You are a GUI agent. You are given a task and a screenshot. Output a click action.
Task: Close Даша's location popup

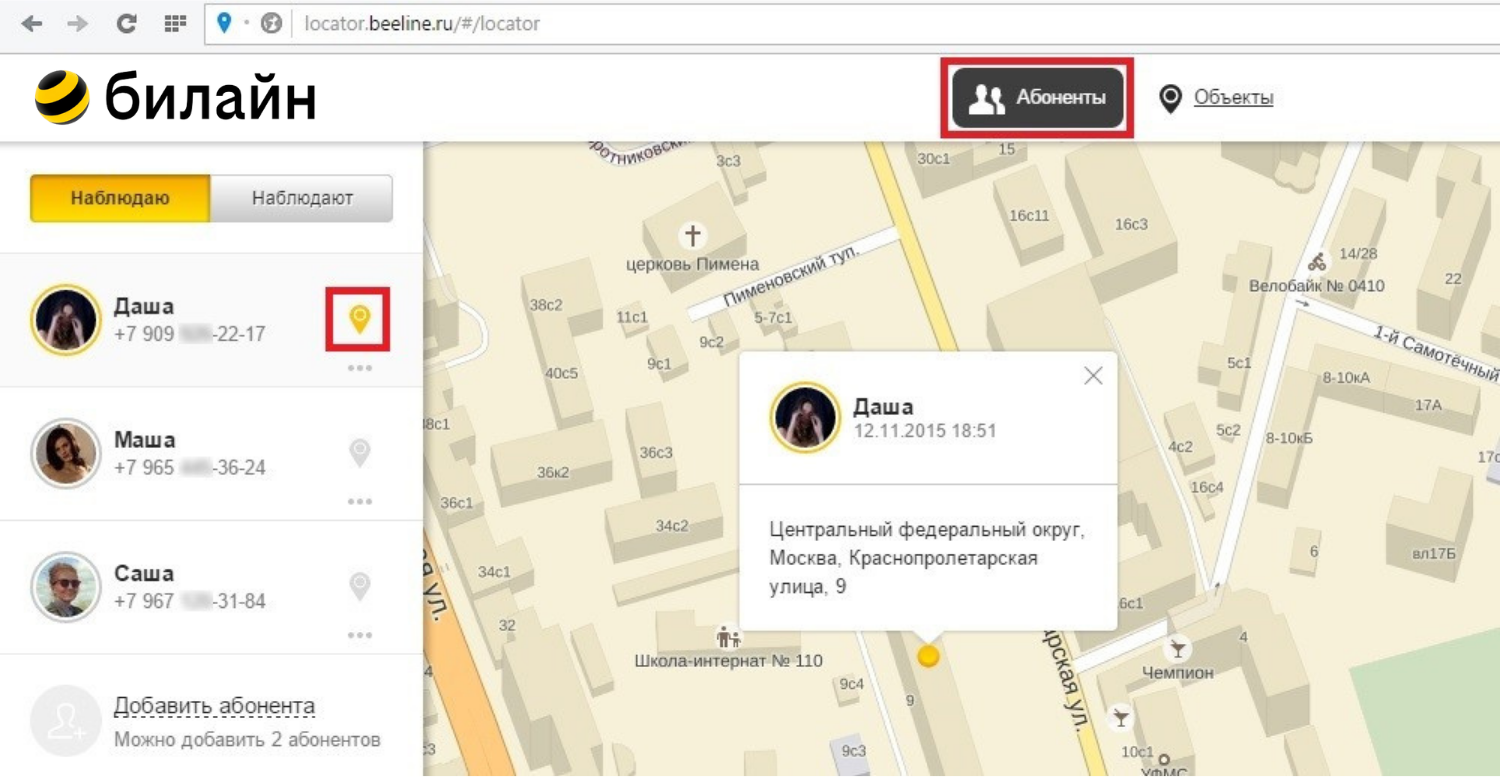click(x=1093, y=375)
